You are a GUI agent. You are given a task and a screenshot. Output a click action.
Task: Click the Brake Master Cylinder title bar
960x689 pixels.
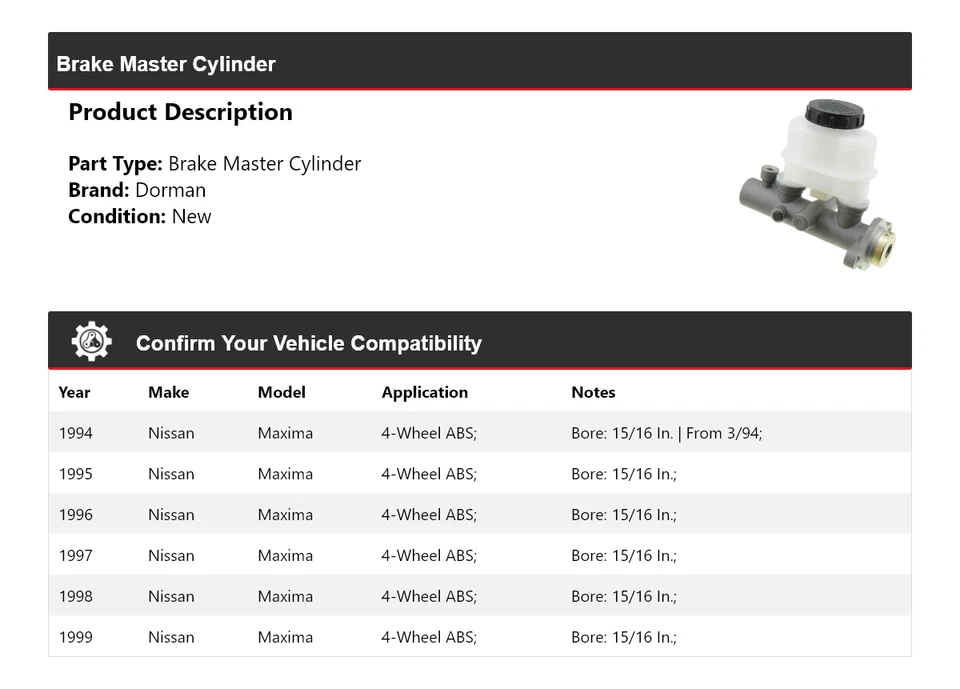pyautogui.click(x=166, y=64)
